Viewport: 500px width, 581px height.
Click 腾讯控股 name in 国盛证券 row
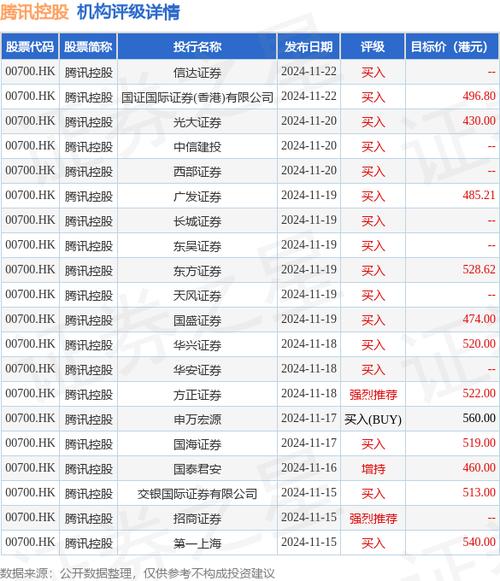click(88, 320)
